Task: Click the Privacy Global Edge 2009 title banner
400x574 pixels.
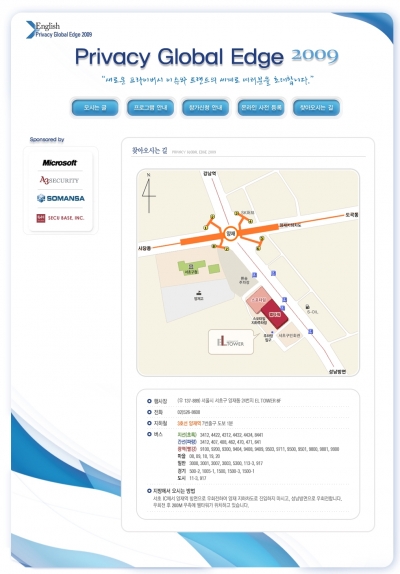Action: point(207,57)
